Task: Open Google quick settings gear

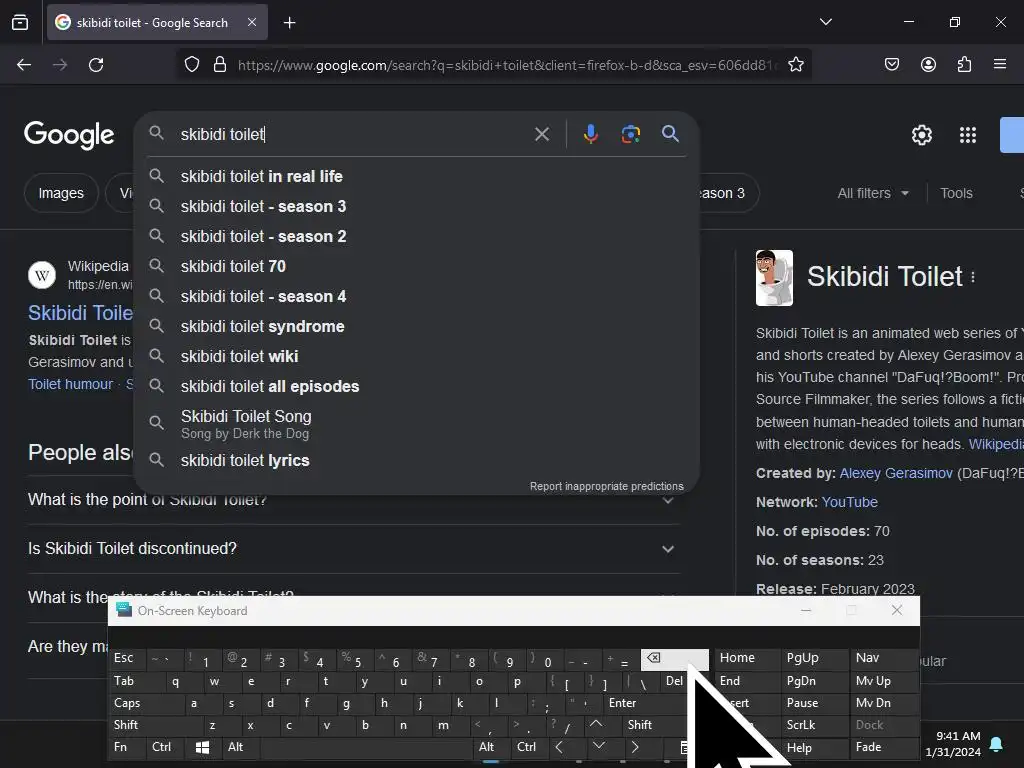Action: point(921,135)
